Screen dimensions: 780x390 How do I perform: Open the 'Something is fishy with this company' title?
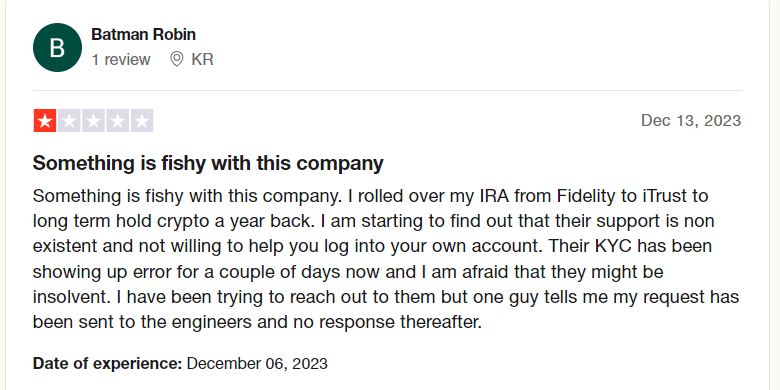click(208, 163)
